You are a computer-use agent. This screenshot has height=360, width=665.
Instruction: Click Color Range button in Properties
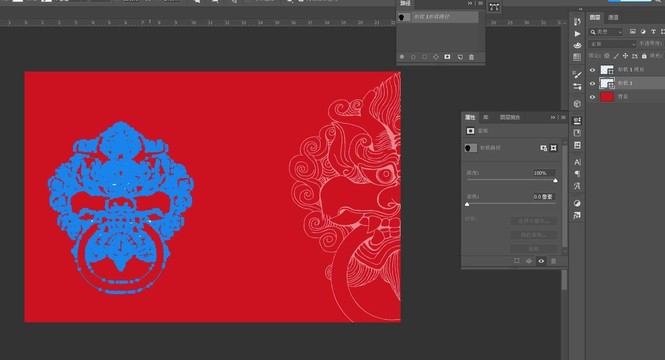(x=534, y=235)
